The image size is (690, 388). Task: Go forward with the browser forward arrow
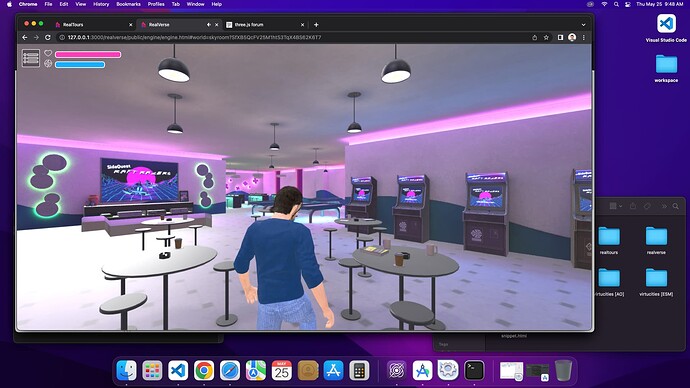[37, 37]
